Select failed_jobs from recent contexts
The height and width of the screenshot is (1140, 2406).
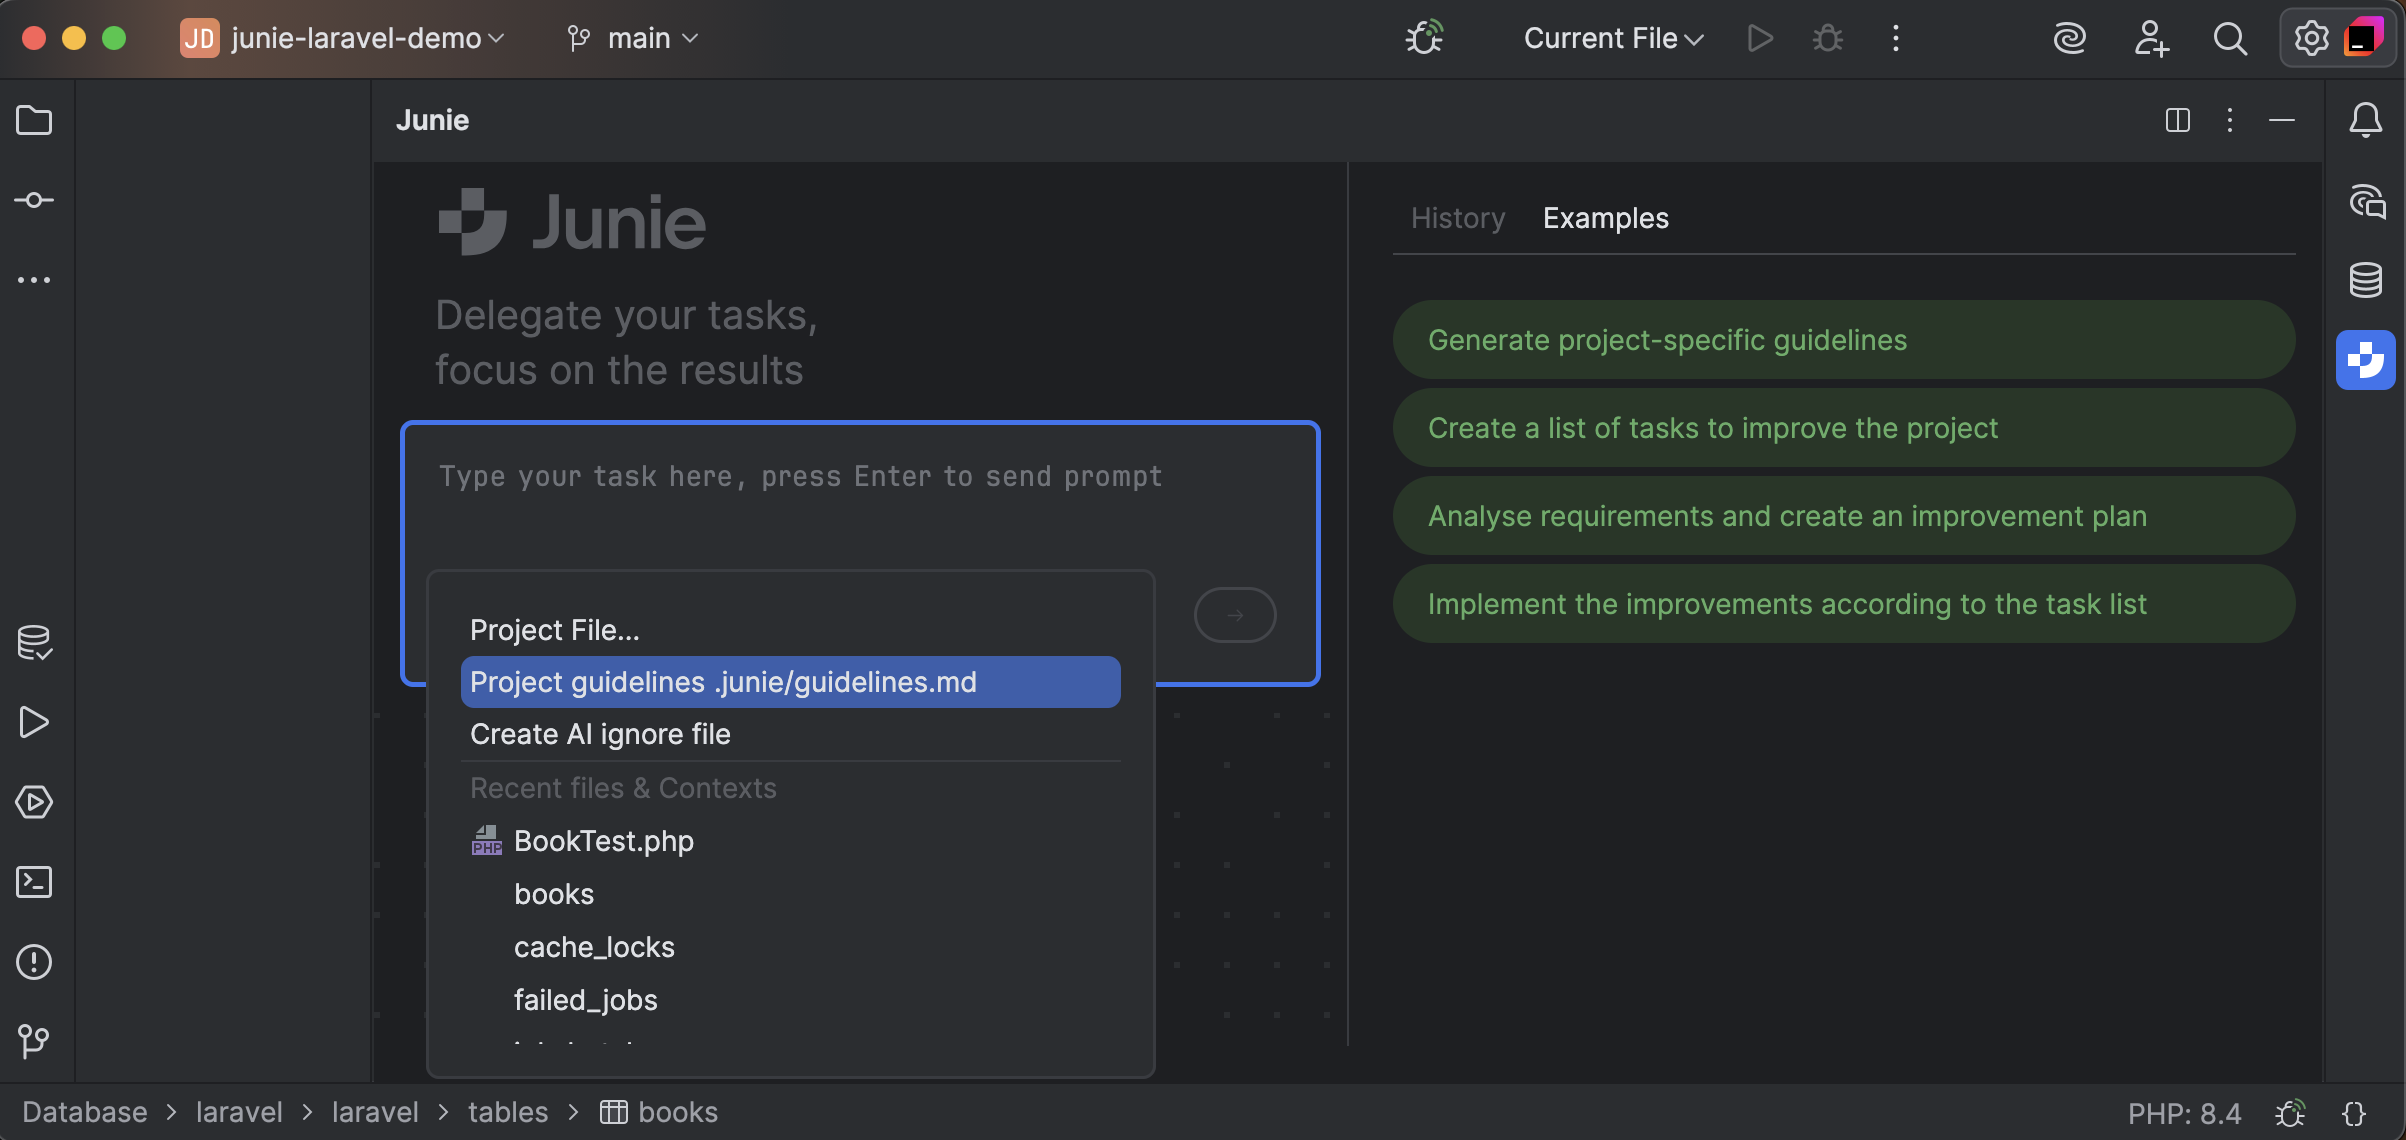tap(790, 1000)
